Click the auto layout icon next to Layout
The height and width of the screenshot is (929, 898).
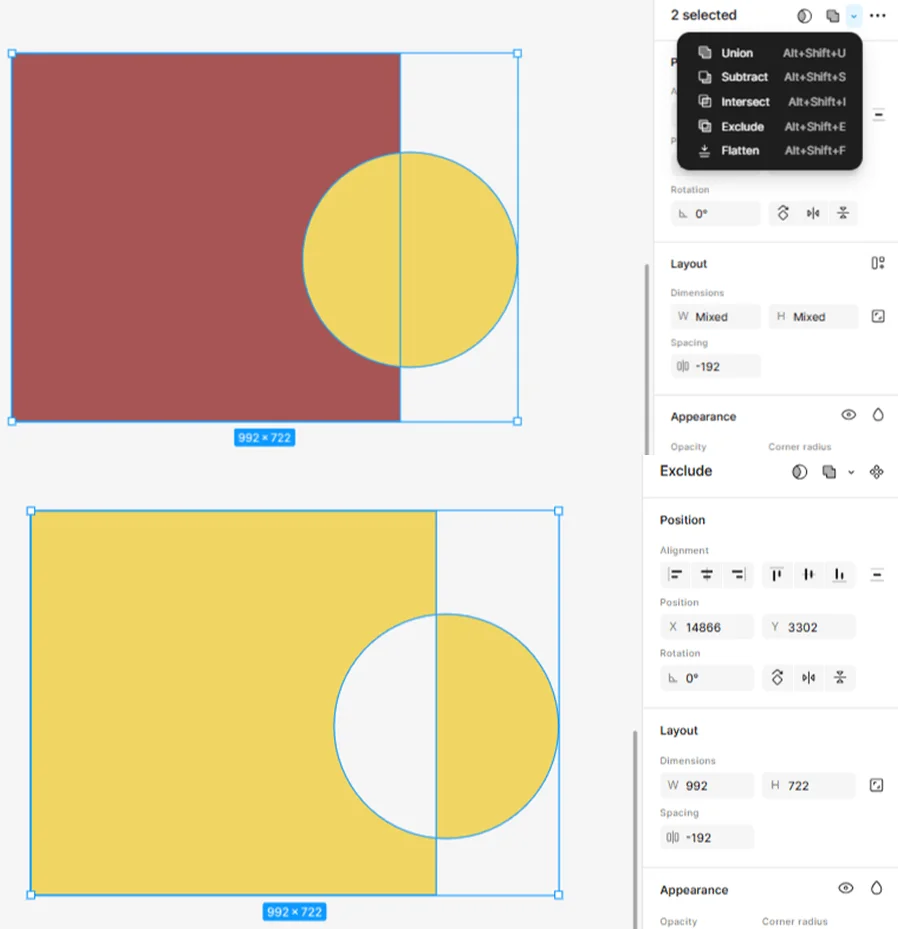tap(877, 263)
